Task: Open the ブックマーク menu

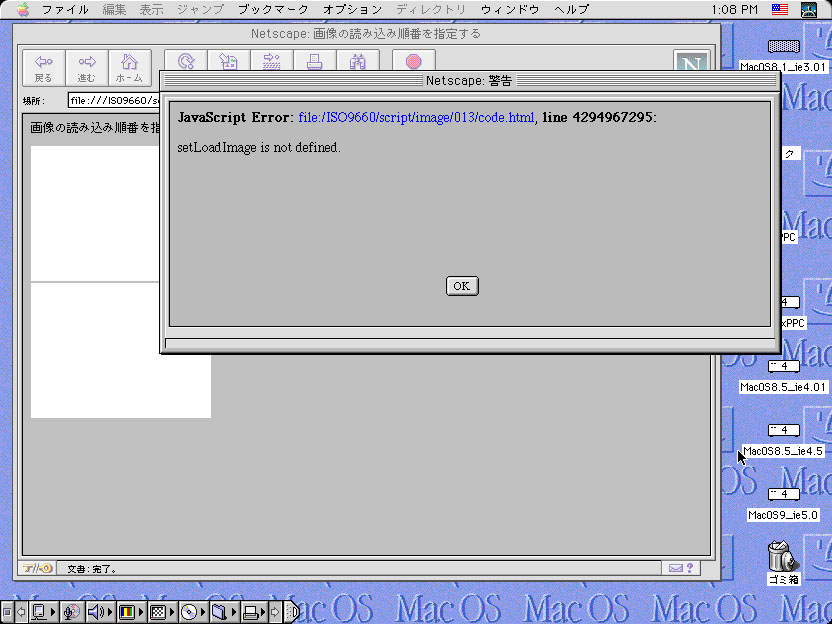Action: (x=273, y=10)
